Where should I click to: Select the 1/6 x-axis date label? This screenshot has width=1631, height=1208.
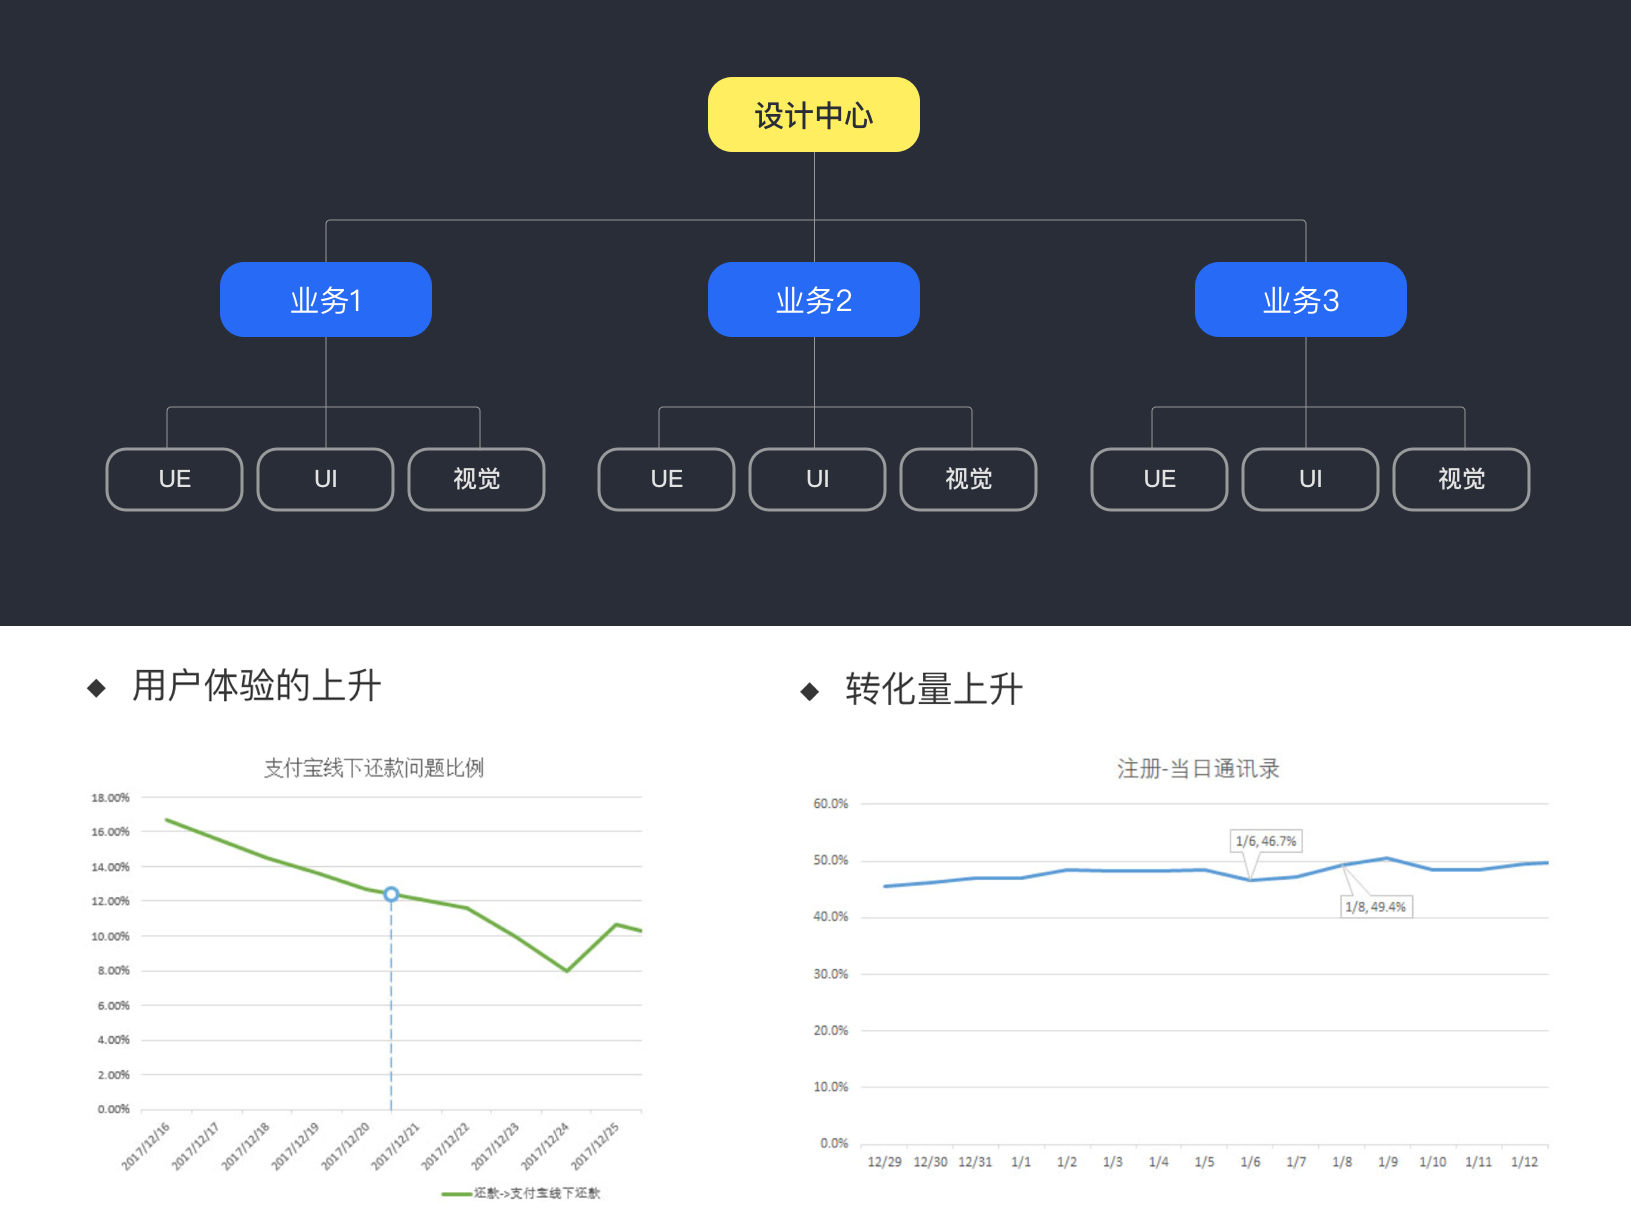[1251, 1162]
